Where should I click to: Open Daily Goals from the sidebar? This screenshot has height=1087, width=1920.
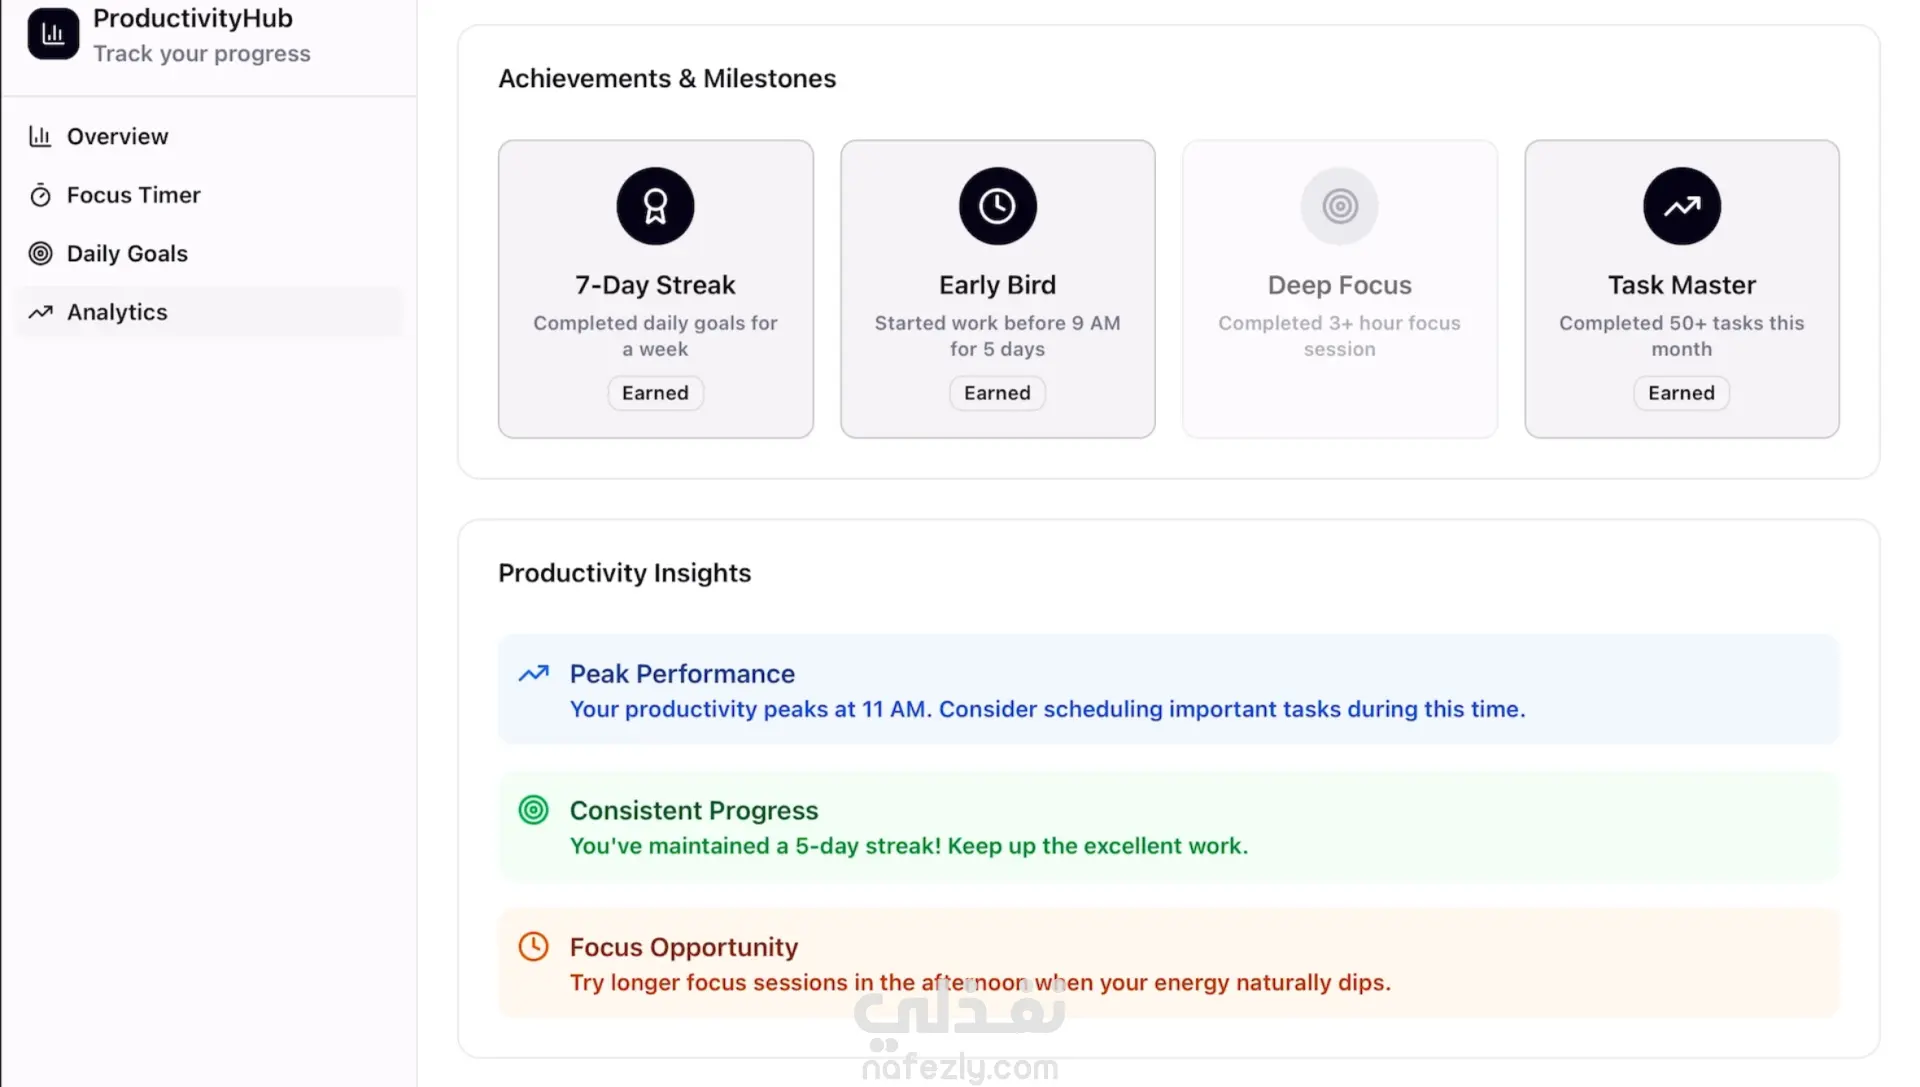click(x=127, y=254)
